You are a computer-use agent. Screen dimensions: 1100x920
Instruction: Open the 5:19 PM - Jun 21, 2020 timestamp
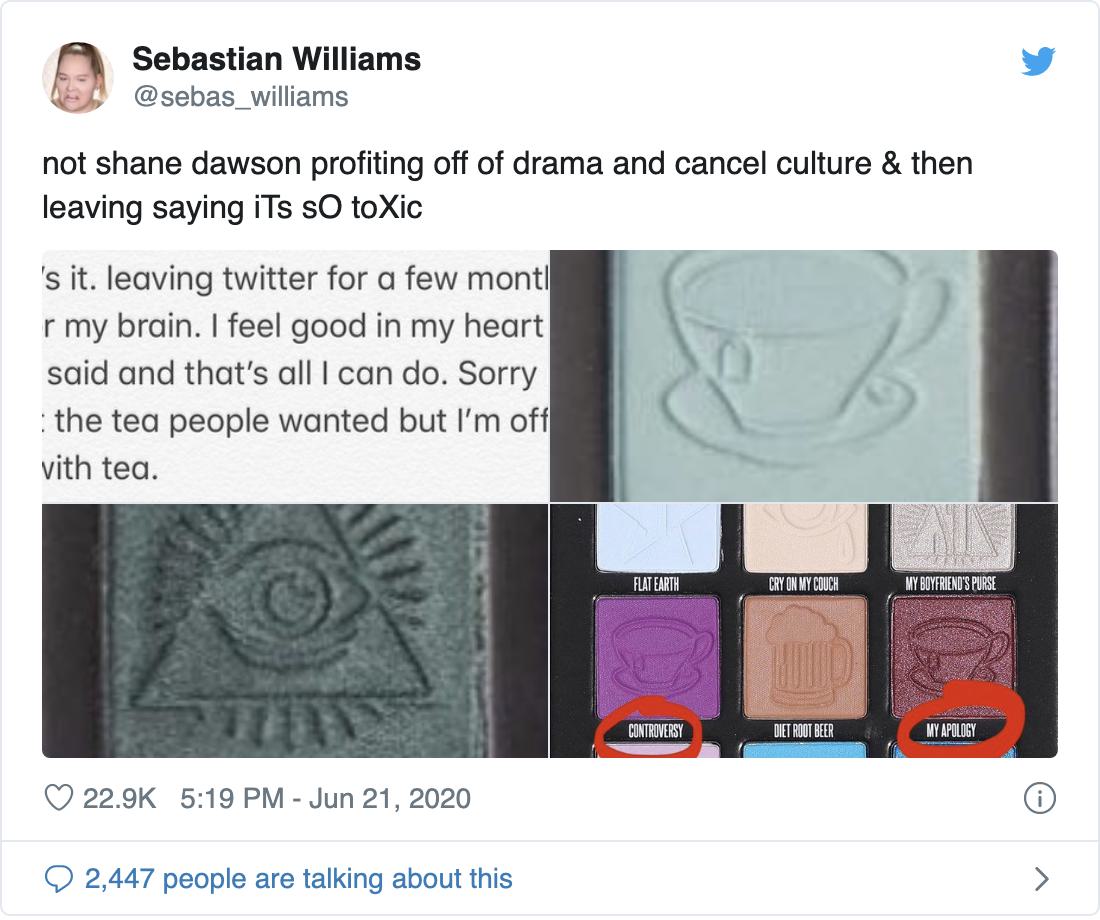tap(325, 798)
